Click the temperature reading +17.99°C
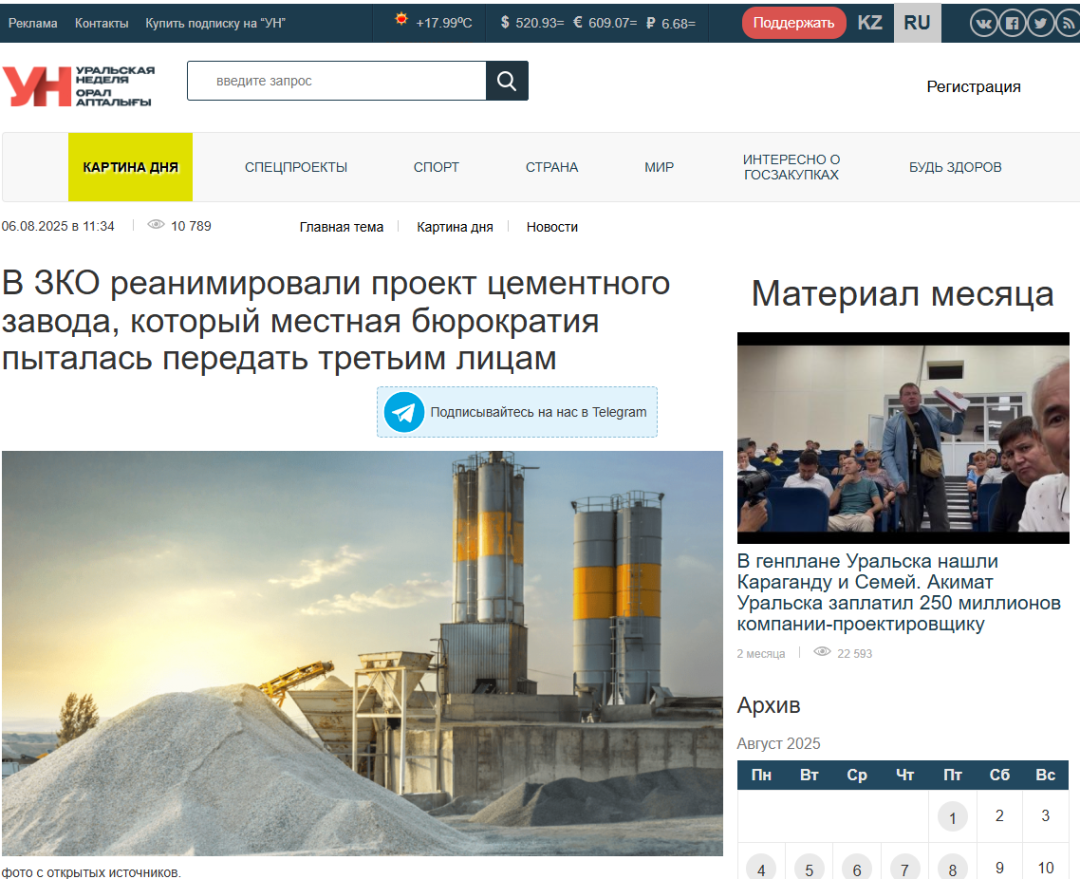Image resolution: width=1080 pixels, height=879 pixels. (x=444, y=23)
